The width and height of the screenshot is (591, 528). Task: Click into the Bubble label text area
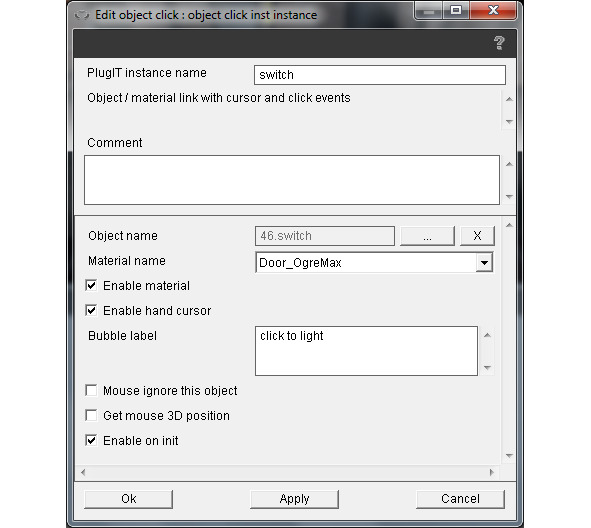366,351
